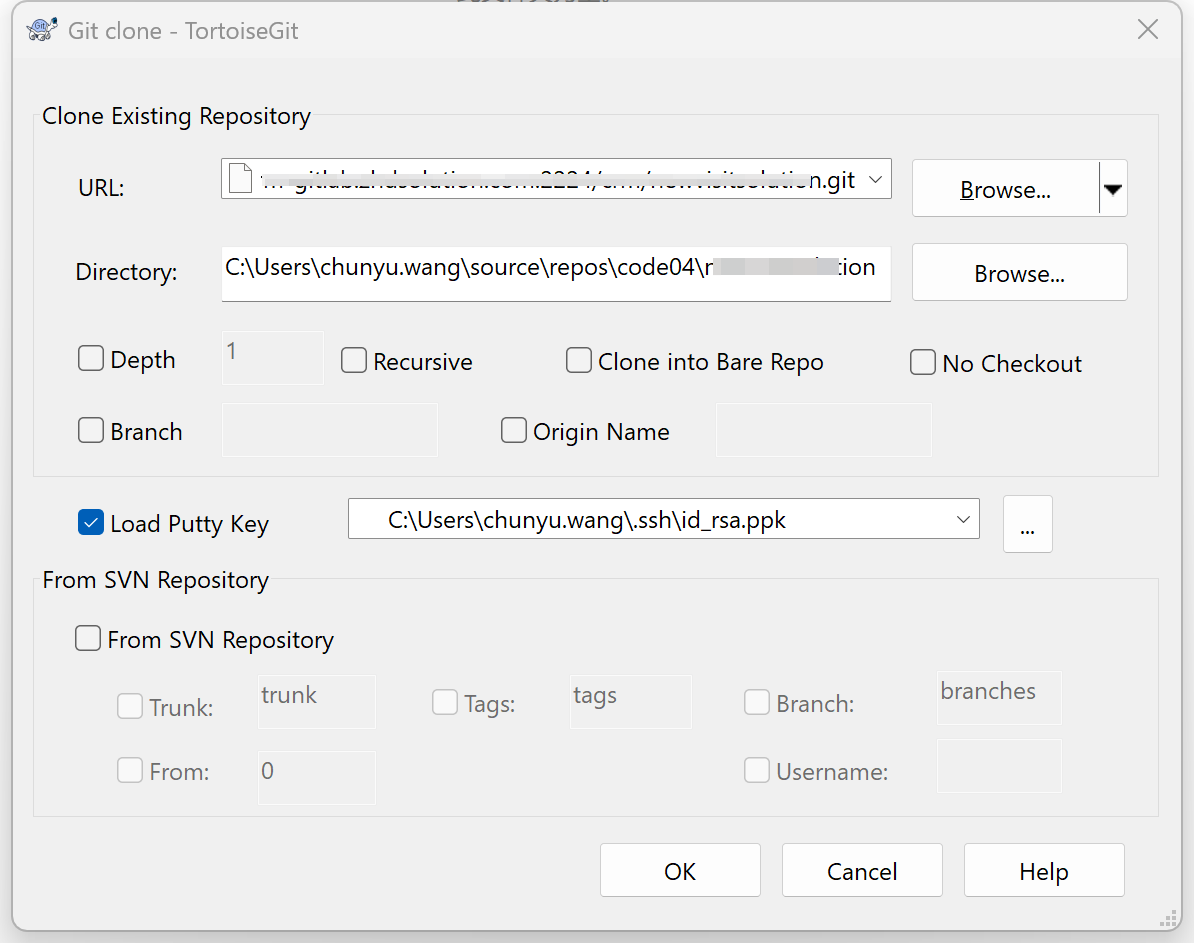
Task: Click the Depth value field
Action: [x=272, y=357]
